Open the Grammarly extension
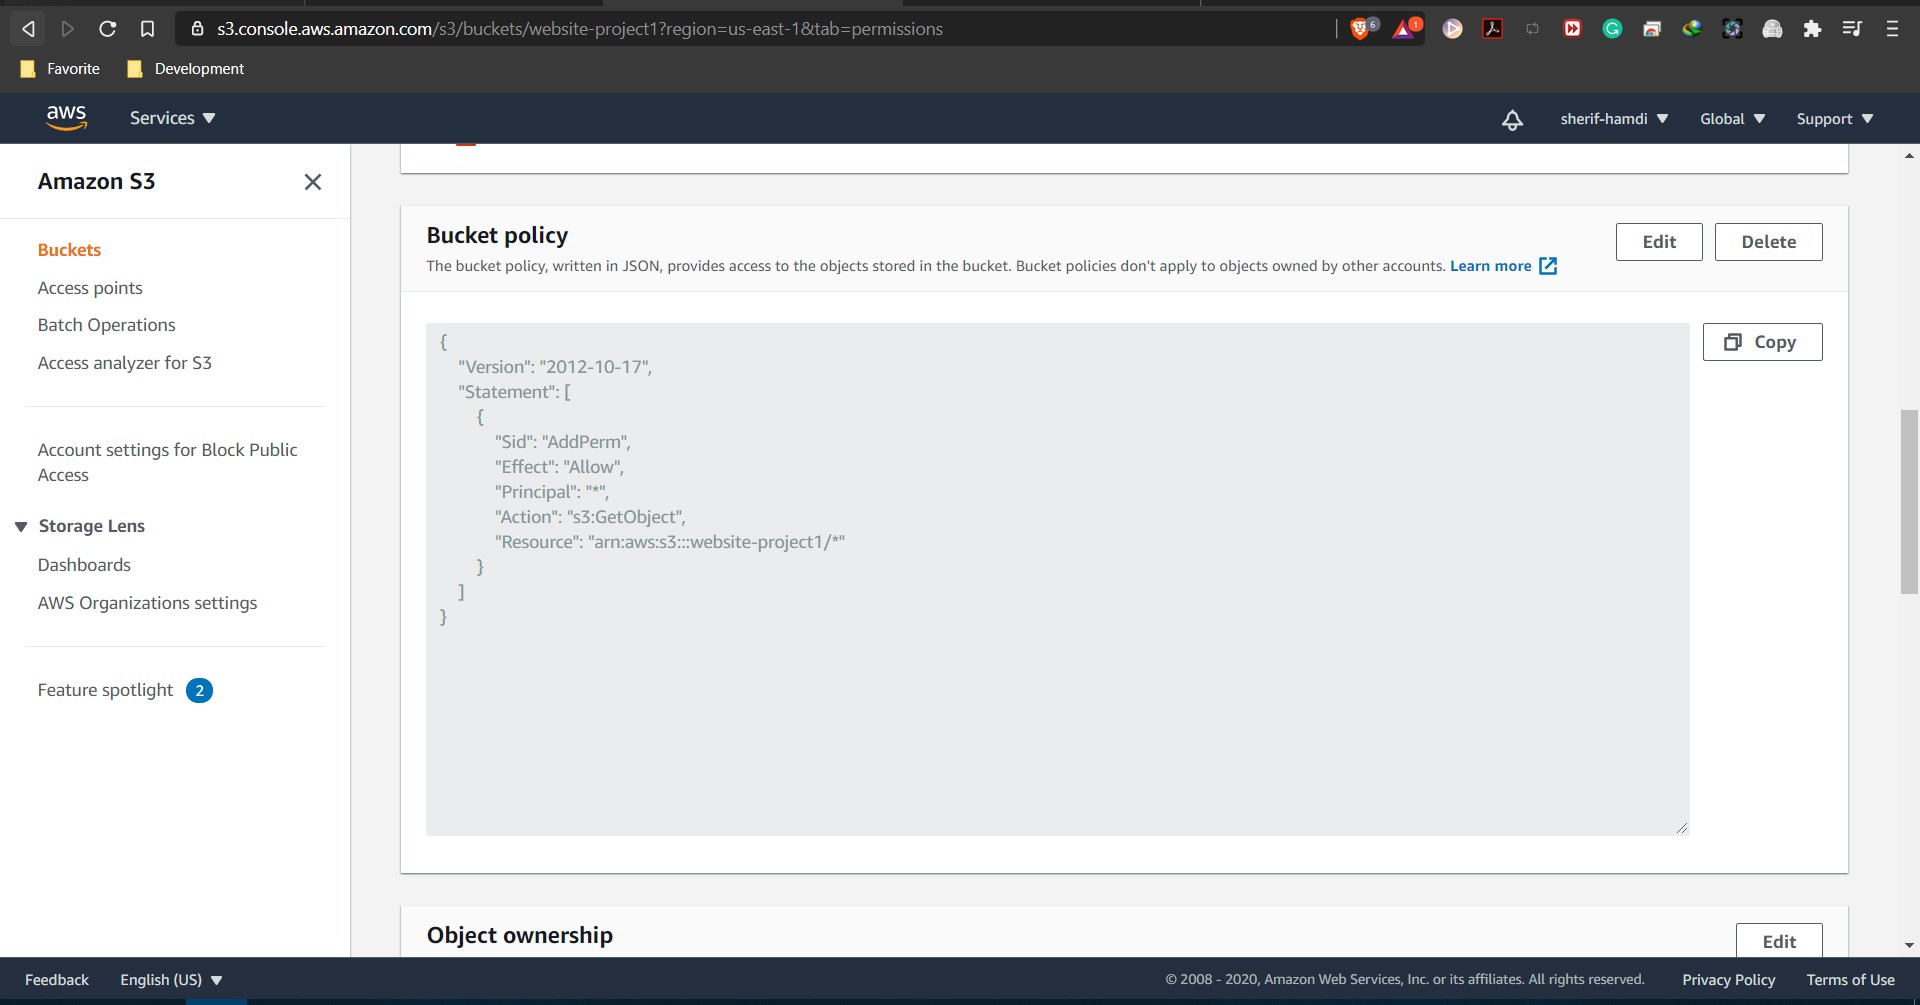The height and width of the screenshot is (1005, 1920). click(1612, 29)
